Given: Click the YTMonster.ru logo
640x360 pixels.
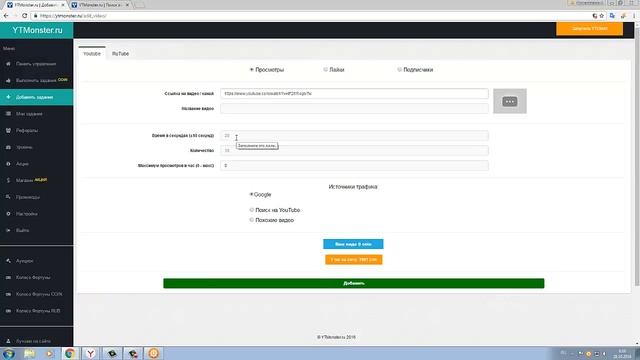Looking at the screenshot, I should pos(37,30).
